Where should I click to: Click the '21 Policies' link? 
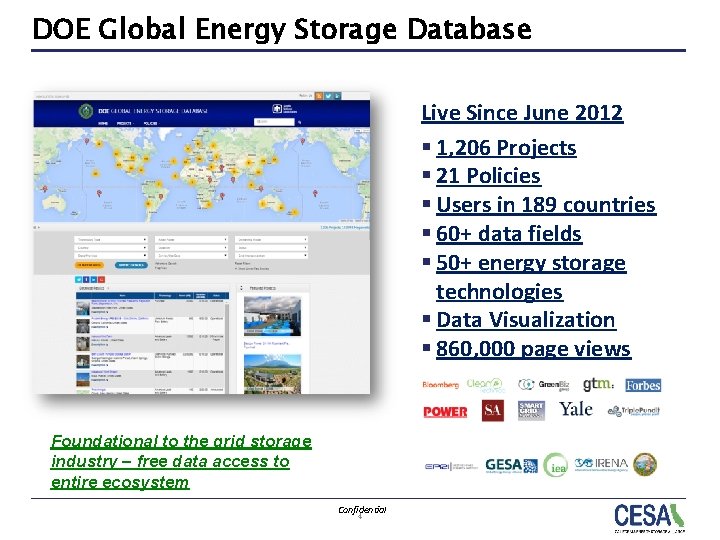click(488, 176)
